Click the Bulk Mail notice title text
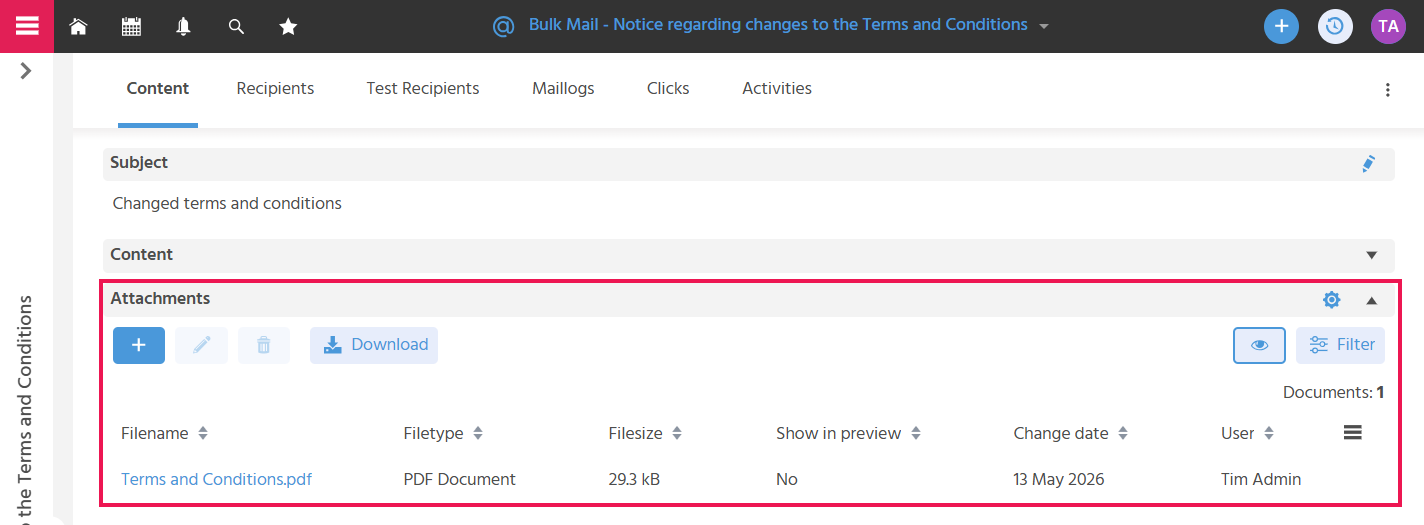 tap(778, 25)
